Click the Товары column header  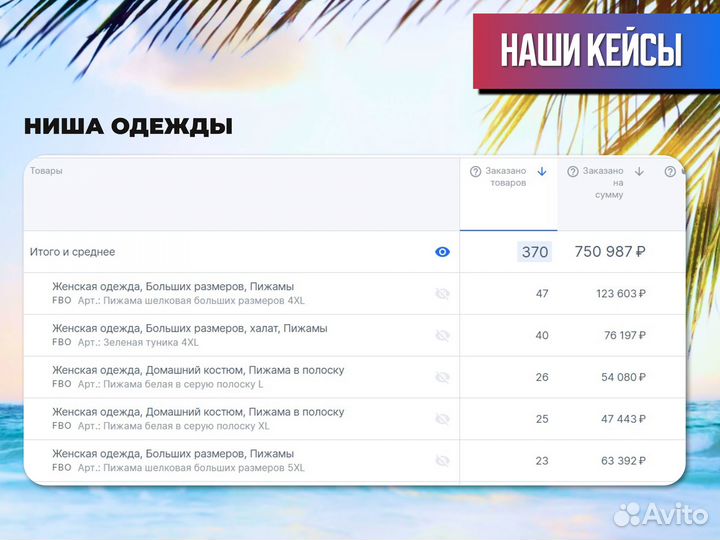click(x=46, y=171)
